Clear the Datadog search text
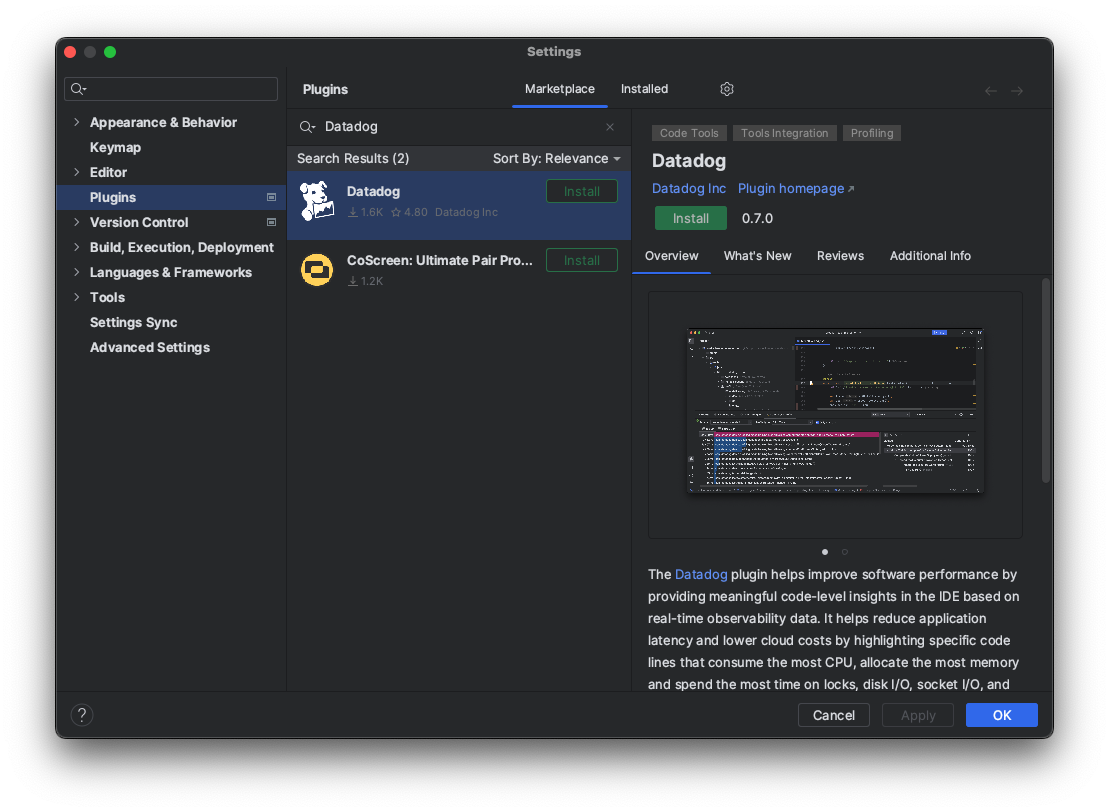 610,127
